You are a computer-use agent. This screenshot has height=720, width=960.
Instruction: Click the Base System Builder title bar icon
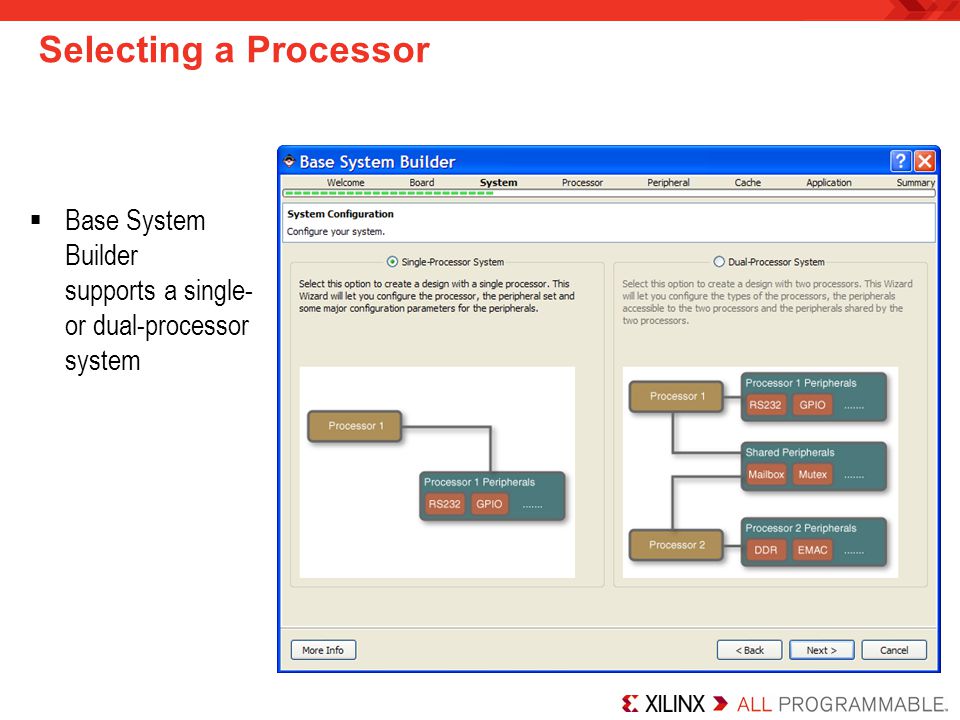[x=289, y=161]
